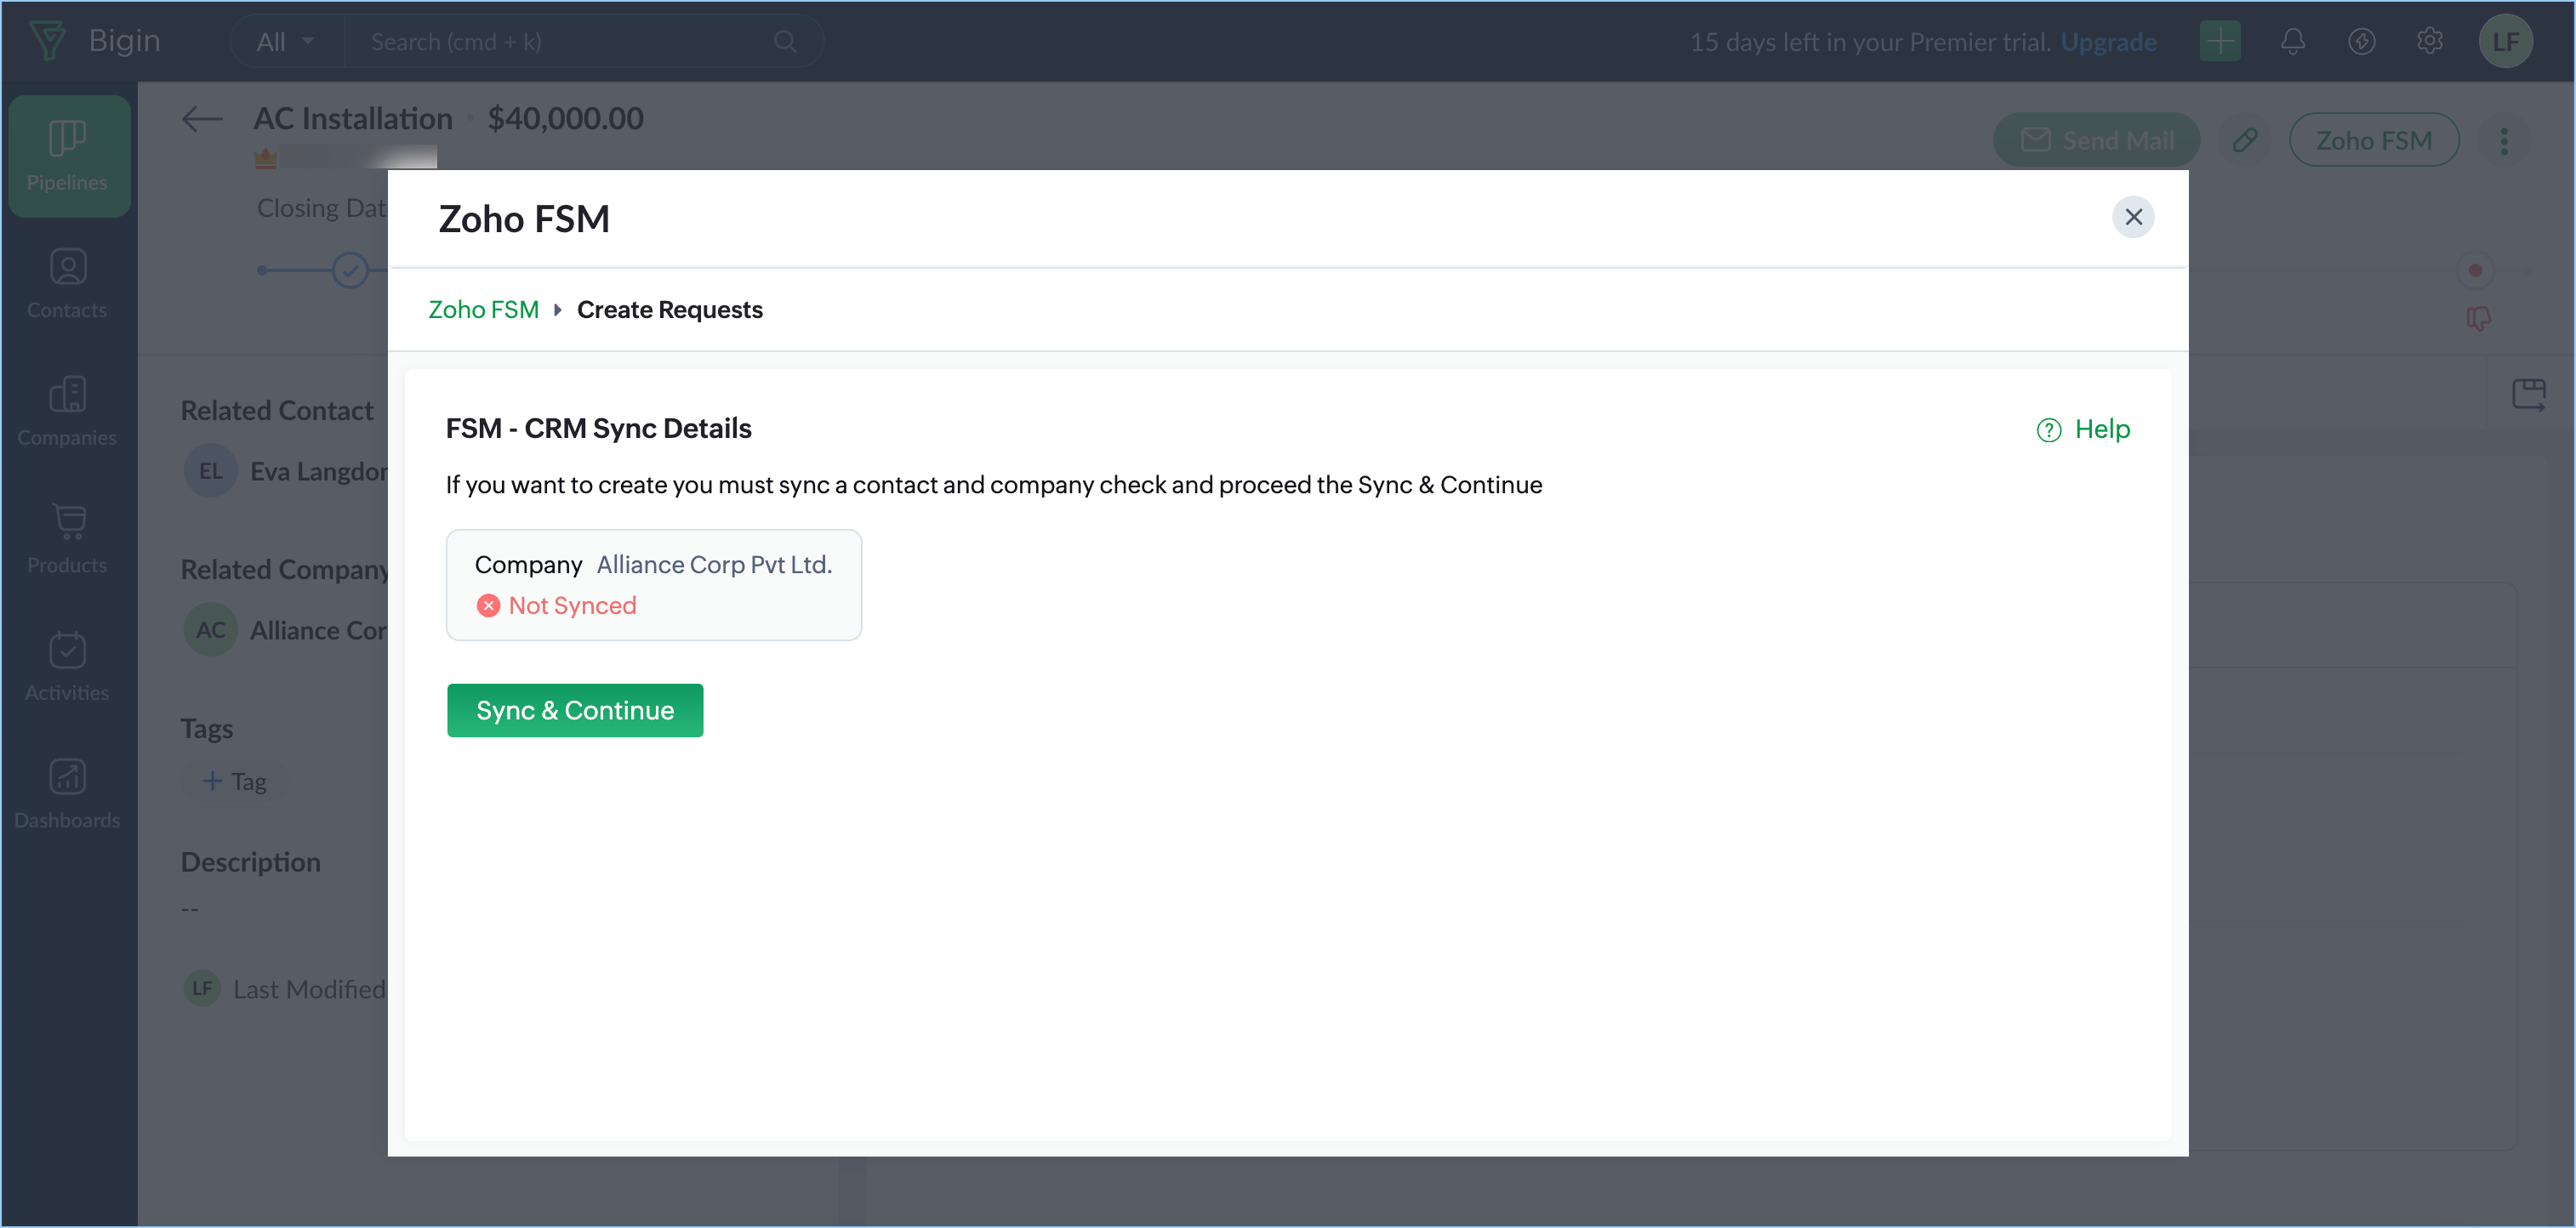Open the Eva Langdon related contact
Viewport: 2576px width, 1228px height.
click(319, 471)
